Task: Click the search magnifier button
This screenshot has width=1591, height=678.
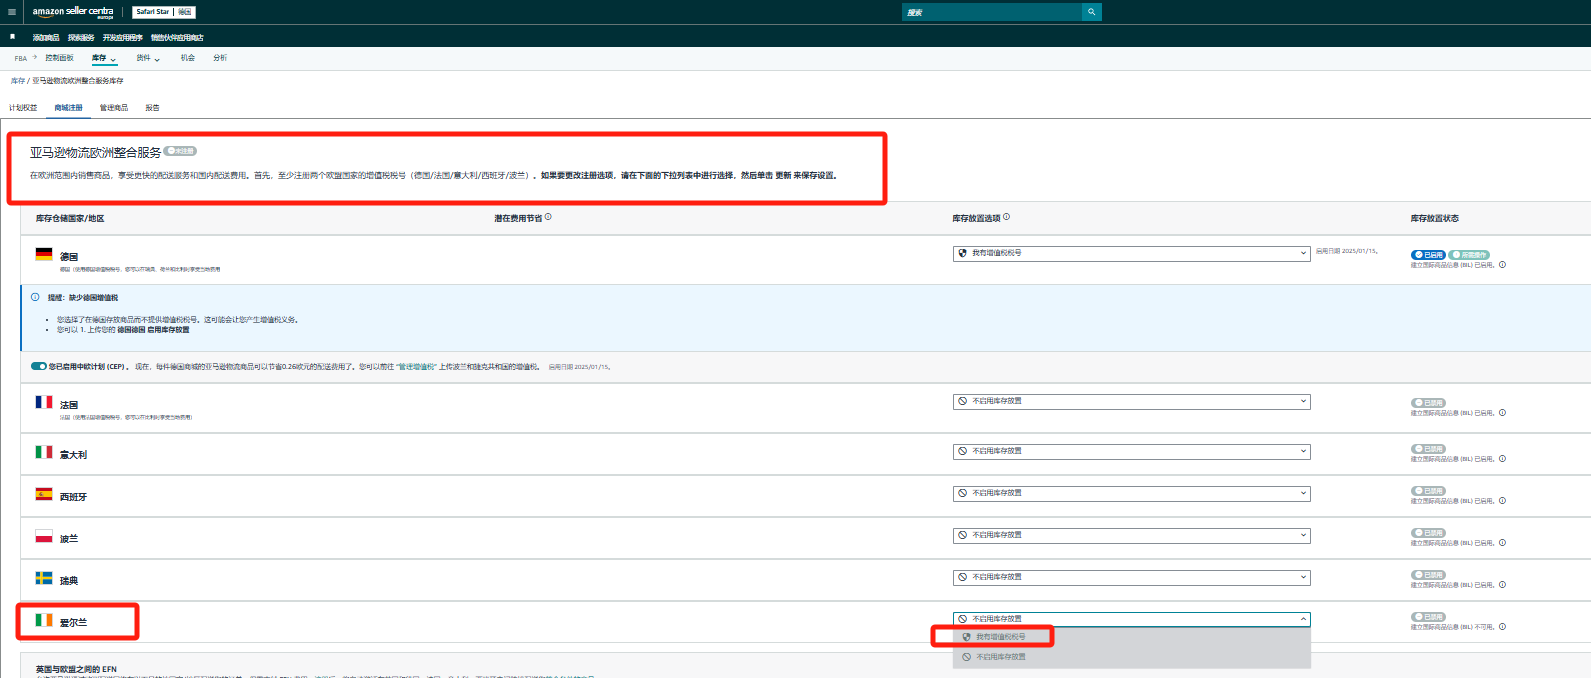Action: point(1091,12)
